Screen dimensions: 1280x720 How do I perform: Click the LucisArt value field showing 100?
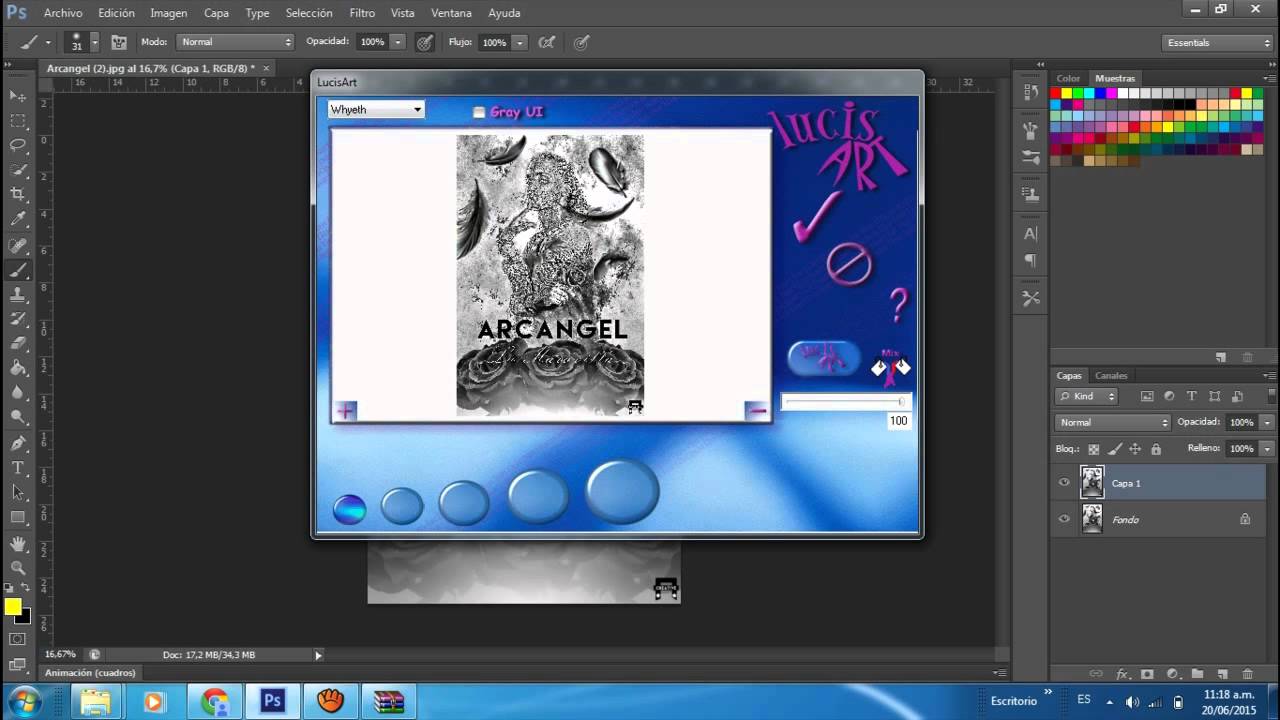pos(899,421)
